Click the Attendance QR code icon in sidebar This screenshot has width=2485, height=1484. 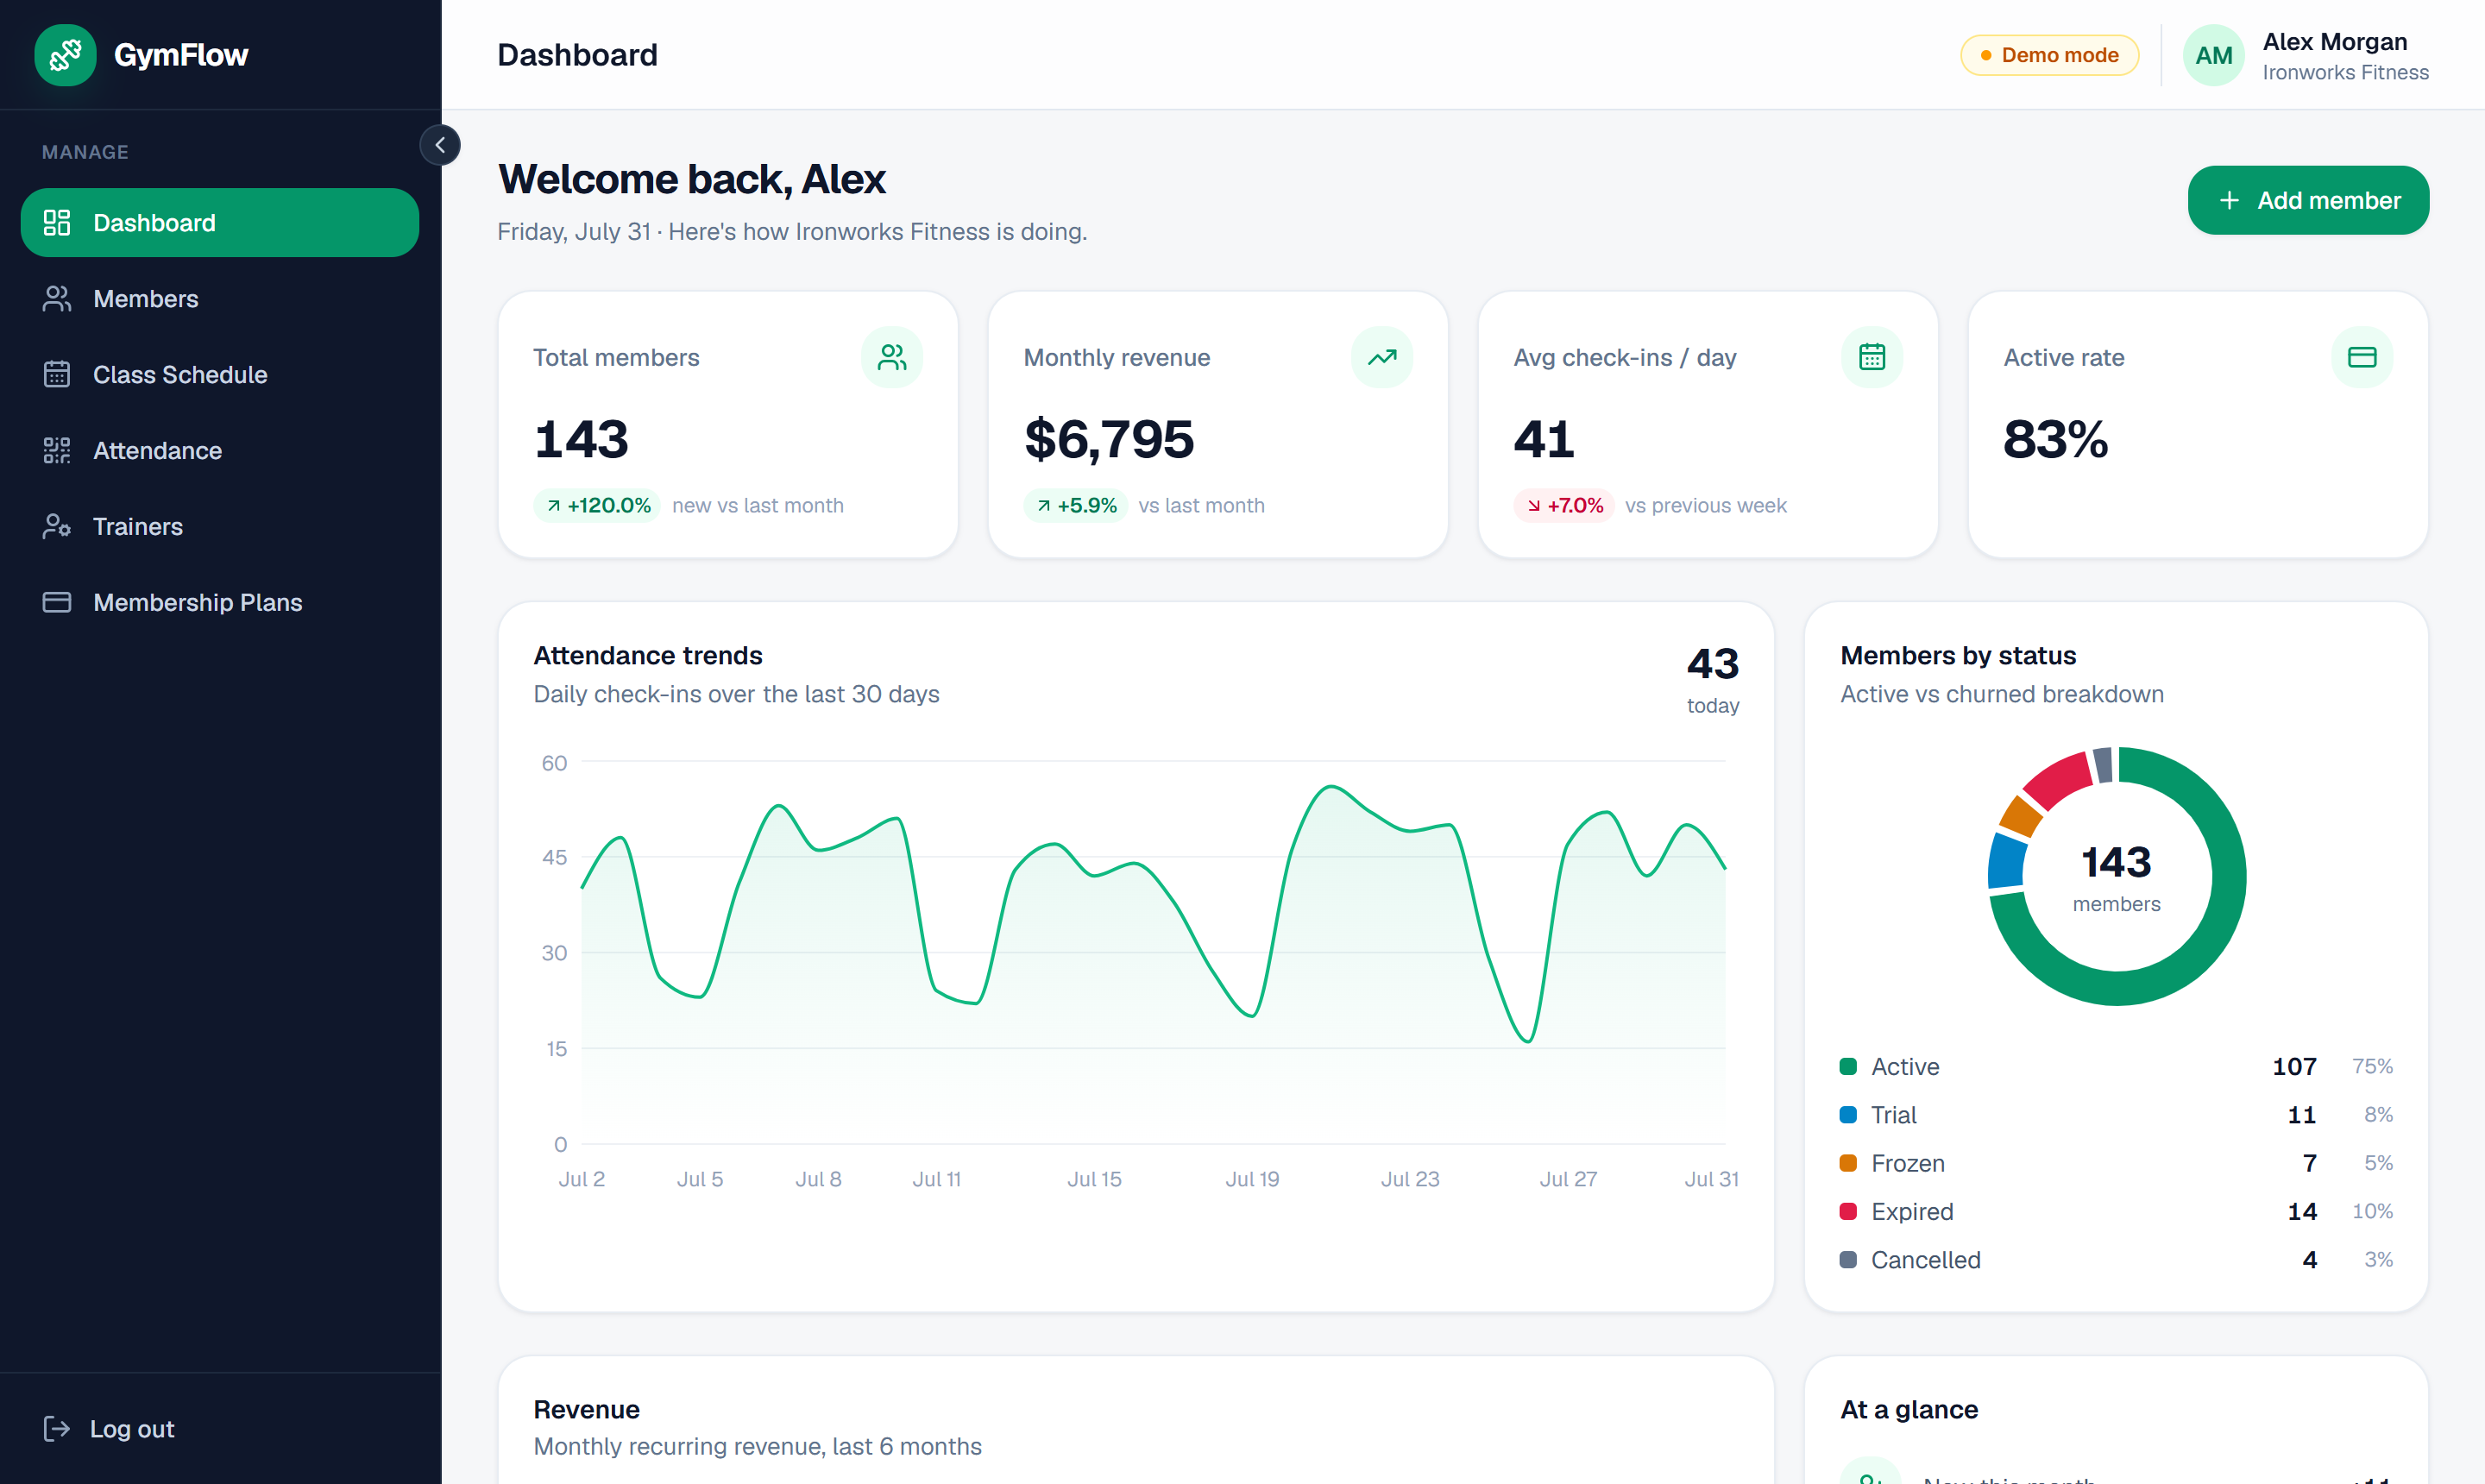coord(57,451)
